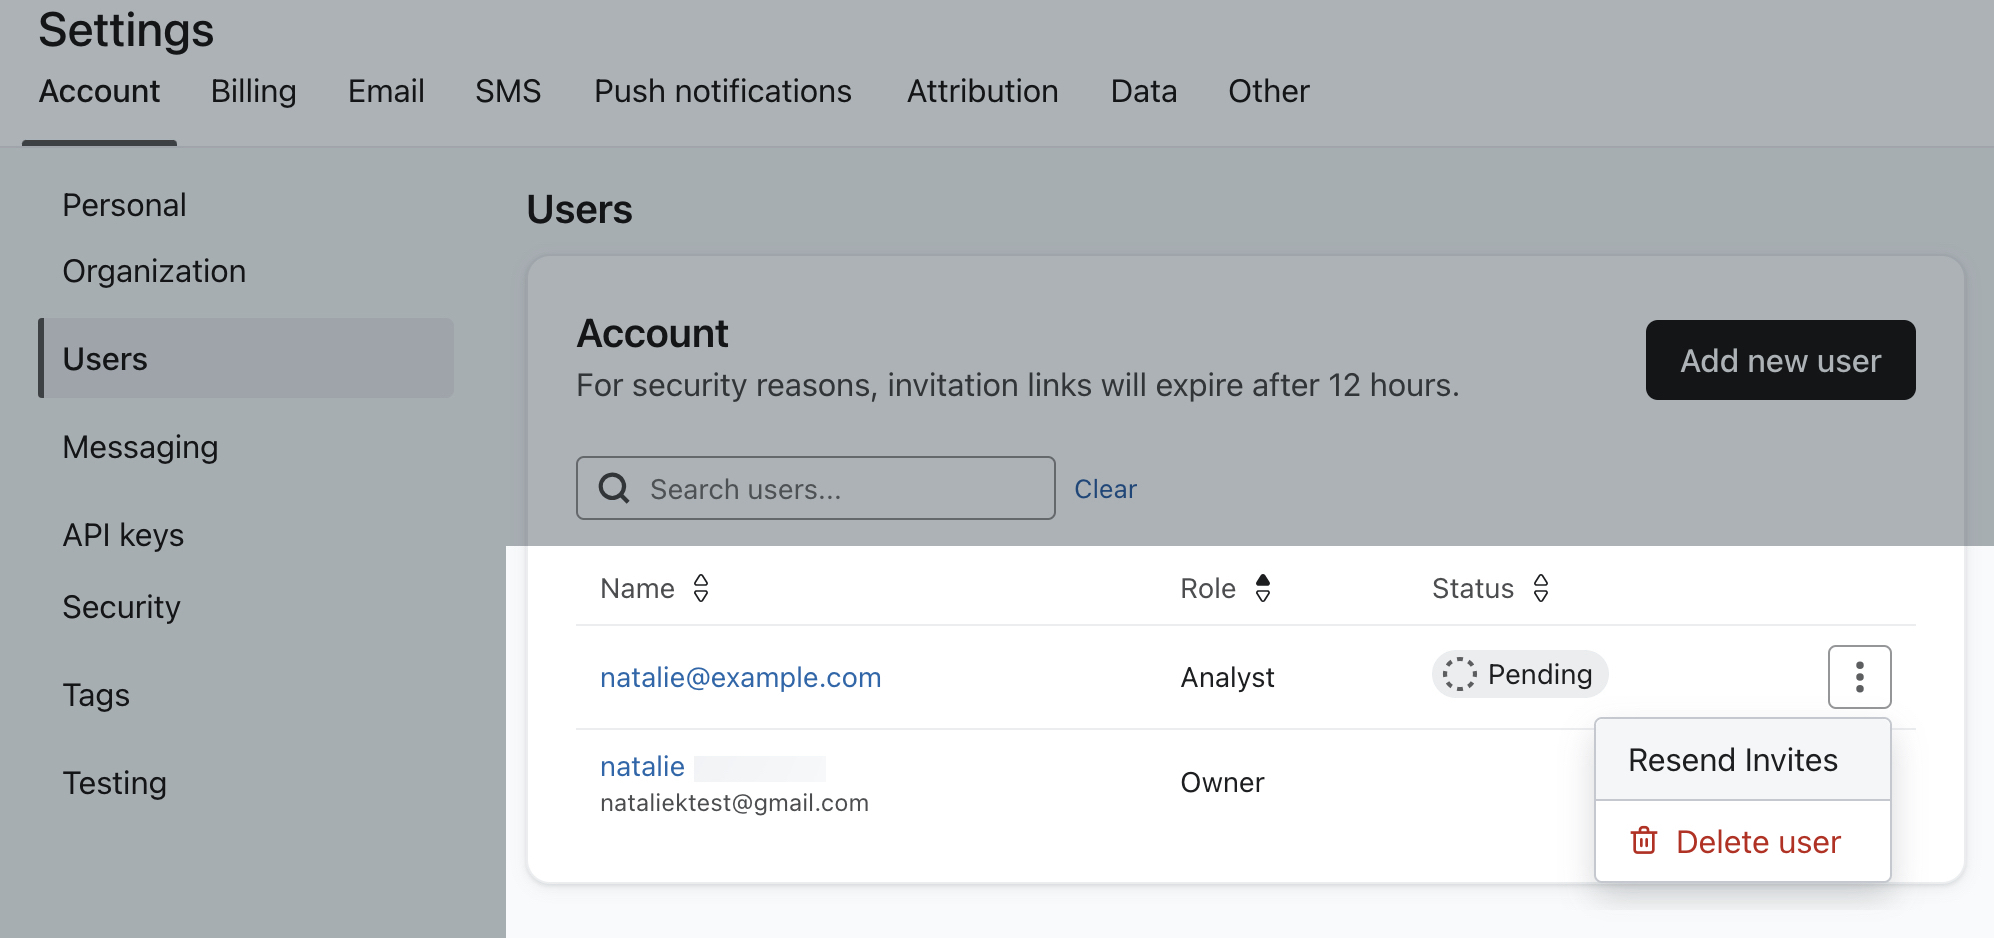Sort the Name column descending

tap(703, 595)
